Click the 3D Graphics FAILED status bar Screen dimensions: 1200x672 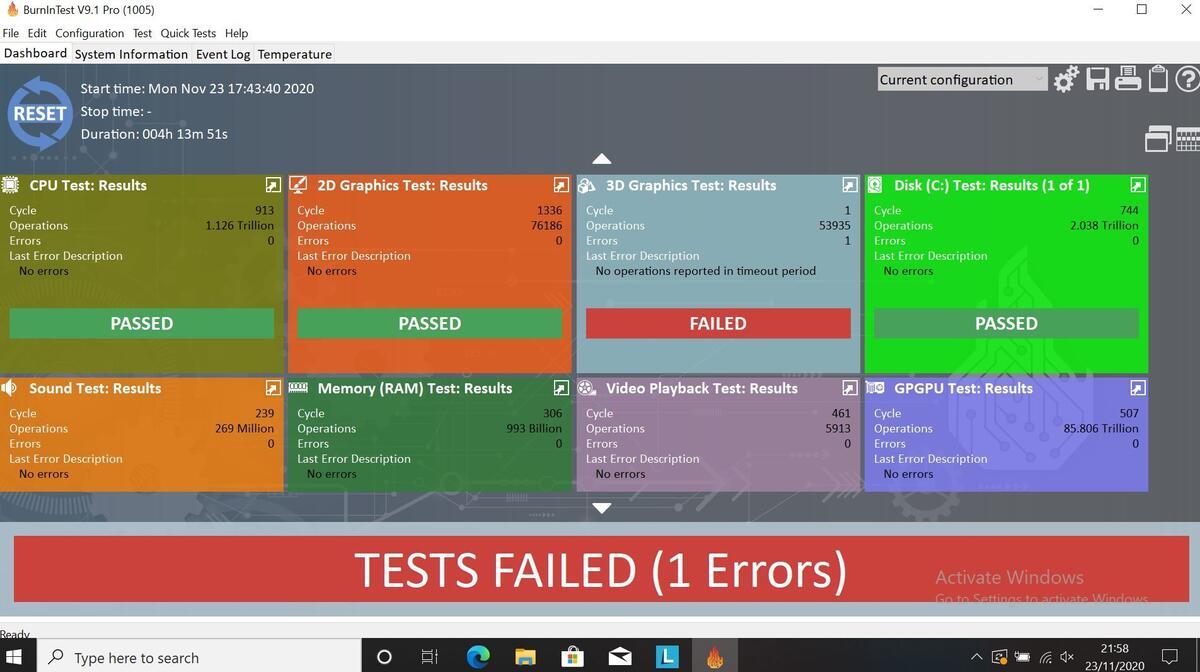718,323
